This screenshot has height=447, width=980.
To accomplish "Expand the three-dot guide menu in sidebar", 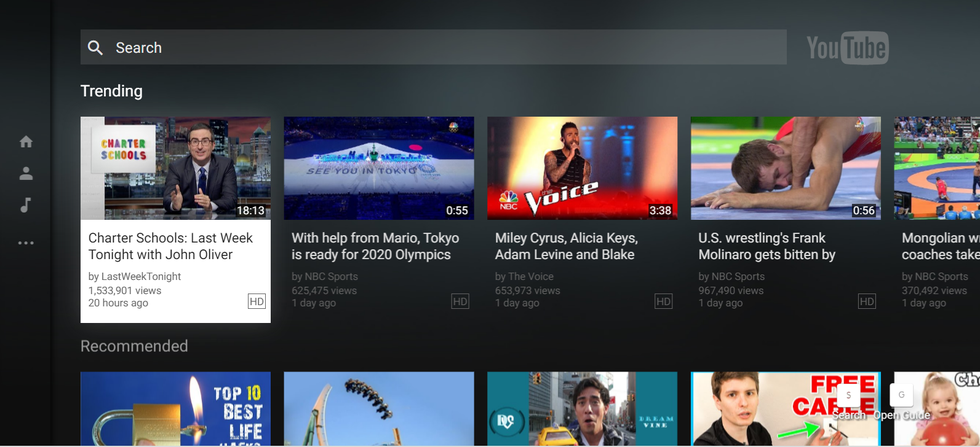I will [26, 243].
